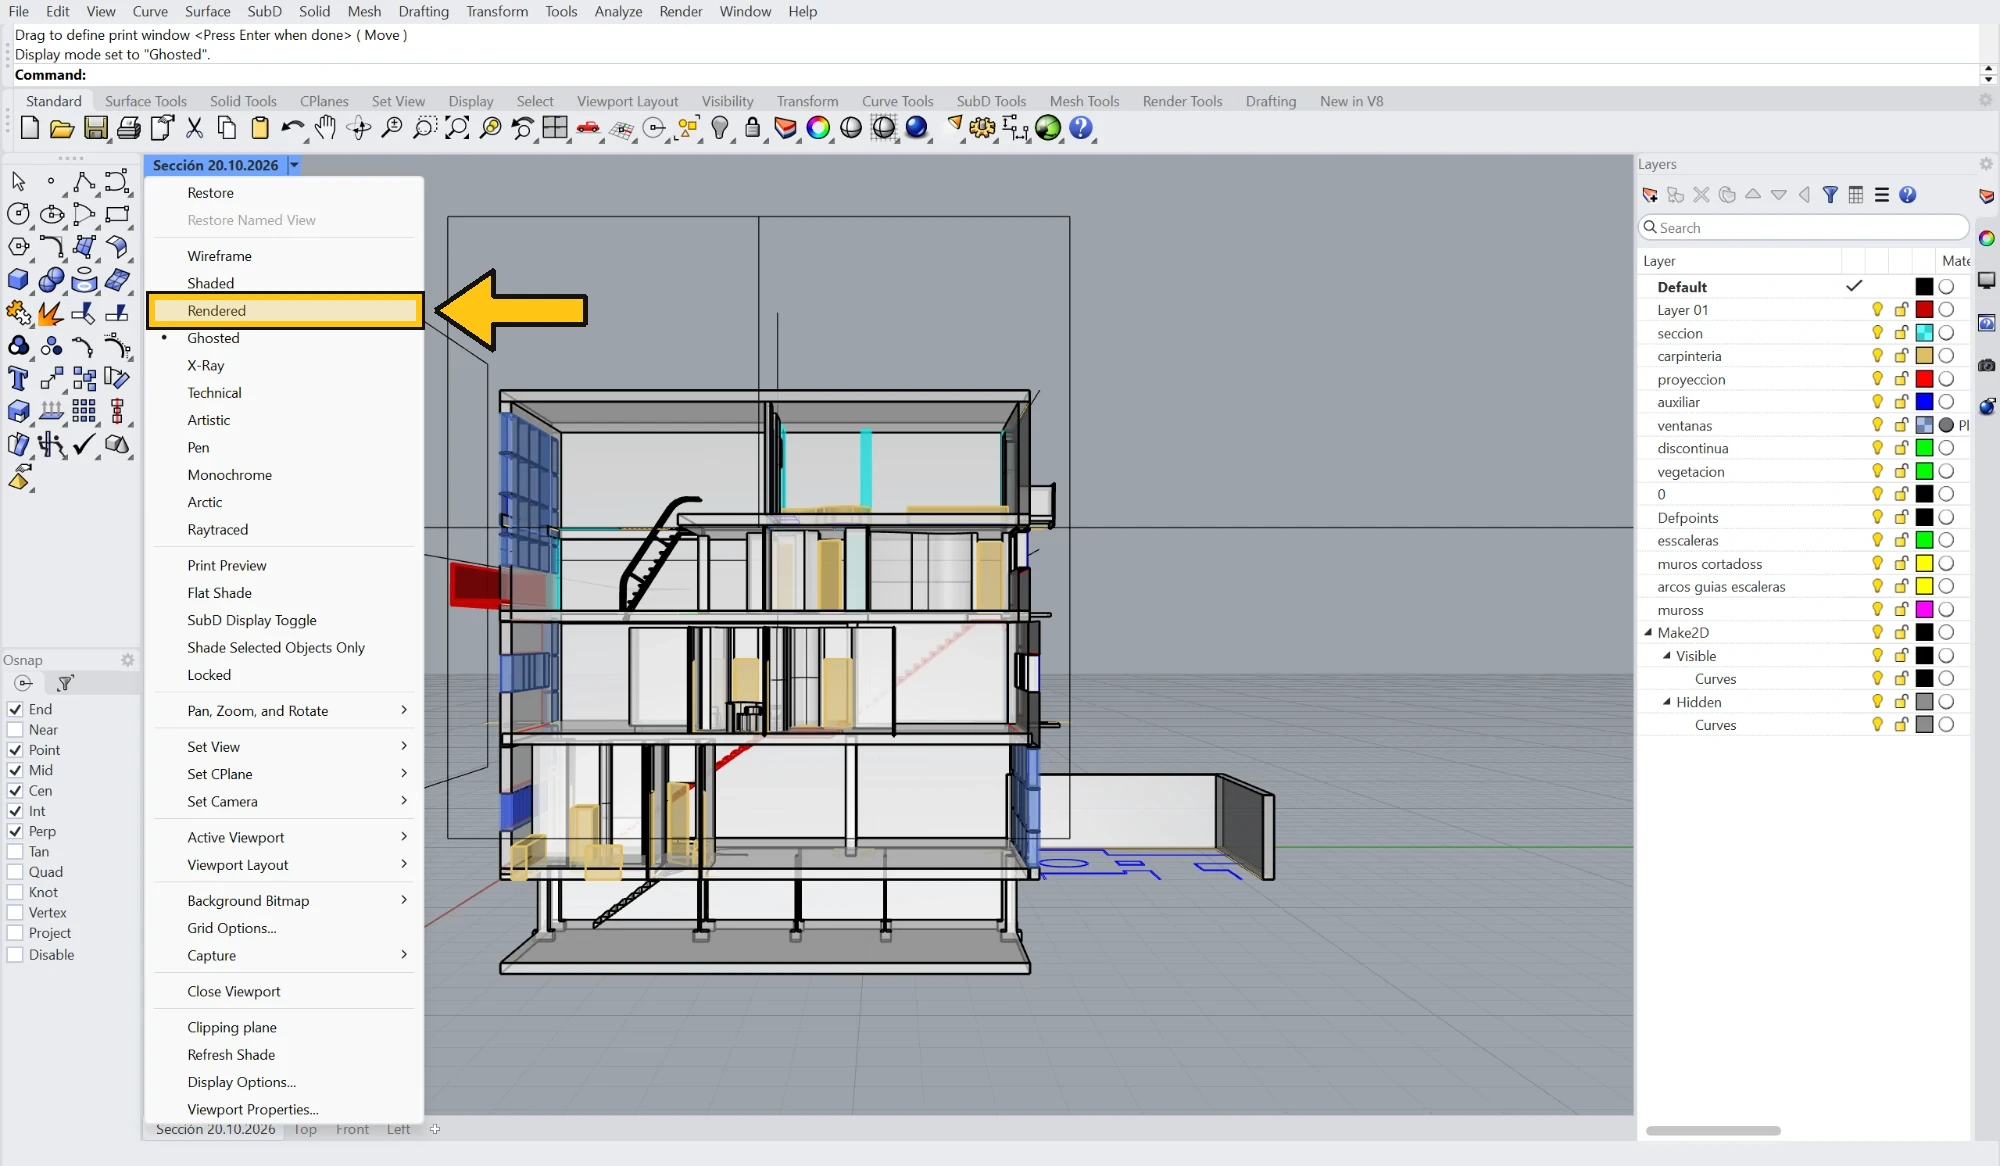Viewport: 2000px width, 1166px height.
Task: Select the Pan hand tool icon
Action: pos(326,128)
